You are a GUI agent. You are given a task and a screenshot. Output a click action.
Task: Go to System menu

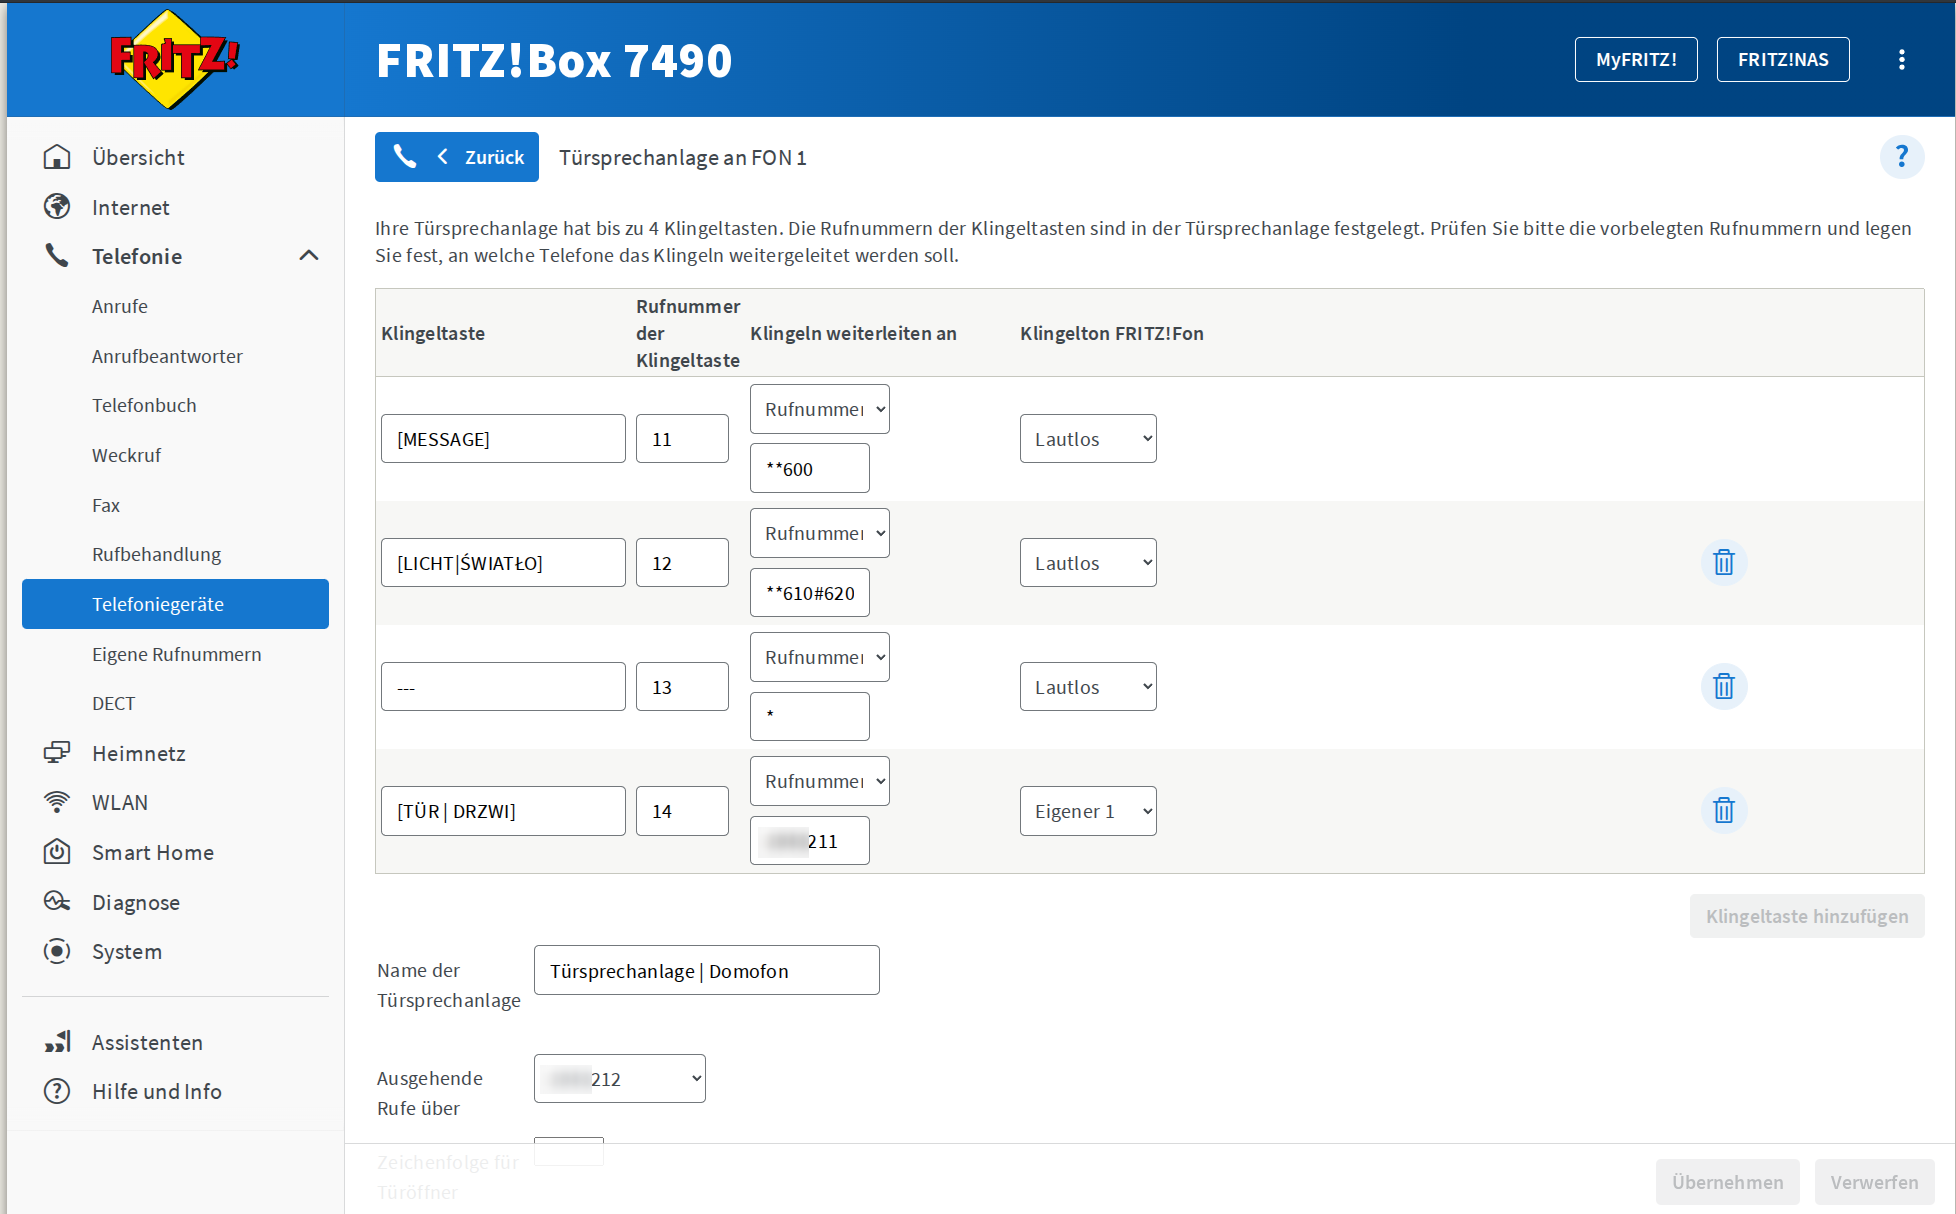tap(127, 951)
